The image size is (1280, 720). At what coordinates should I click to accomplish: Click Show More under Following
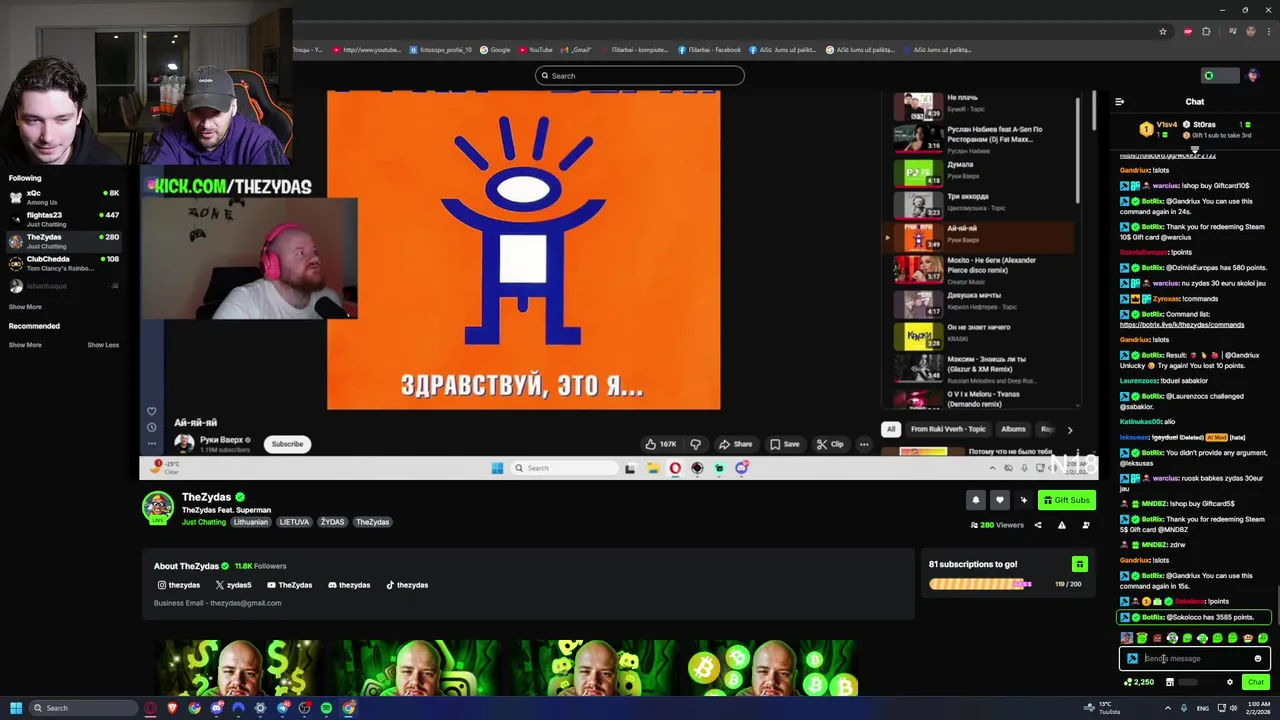(25, 307)
